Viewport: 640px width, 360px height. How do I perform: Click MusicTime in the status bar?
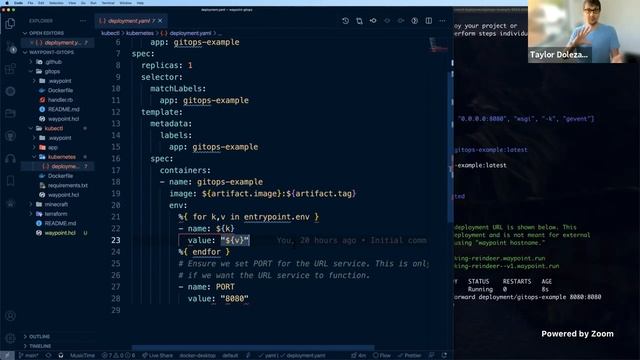coord(82,356)
